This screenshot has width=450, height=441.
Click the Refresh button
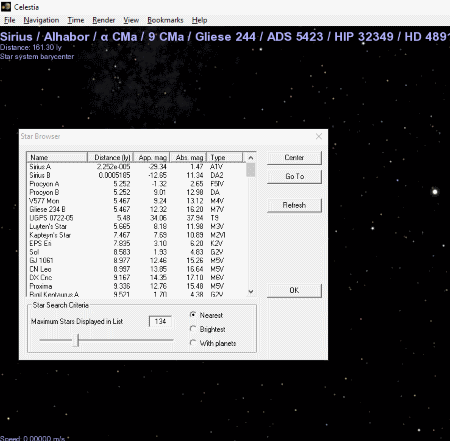pyautogui.click(x=294, y=205)
